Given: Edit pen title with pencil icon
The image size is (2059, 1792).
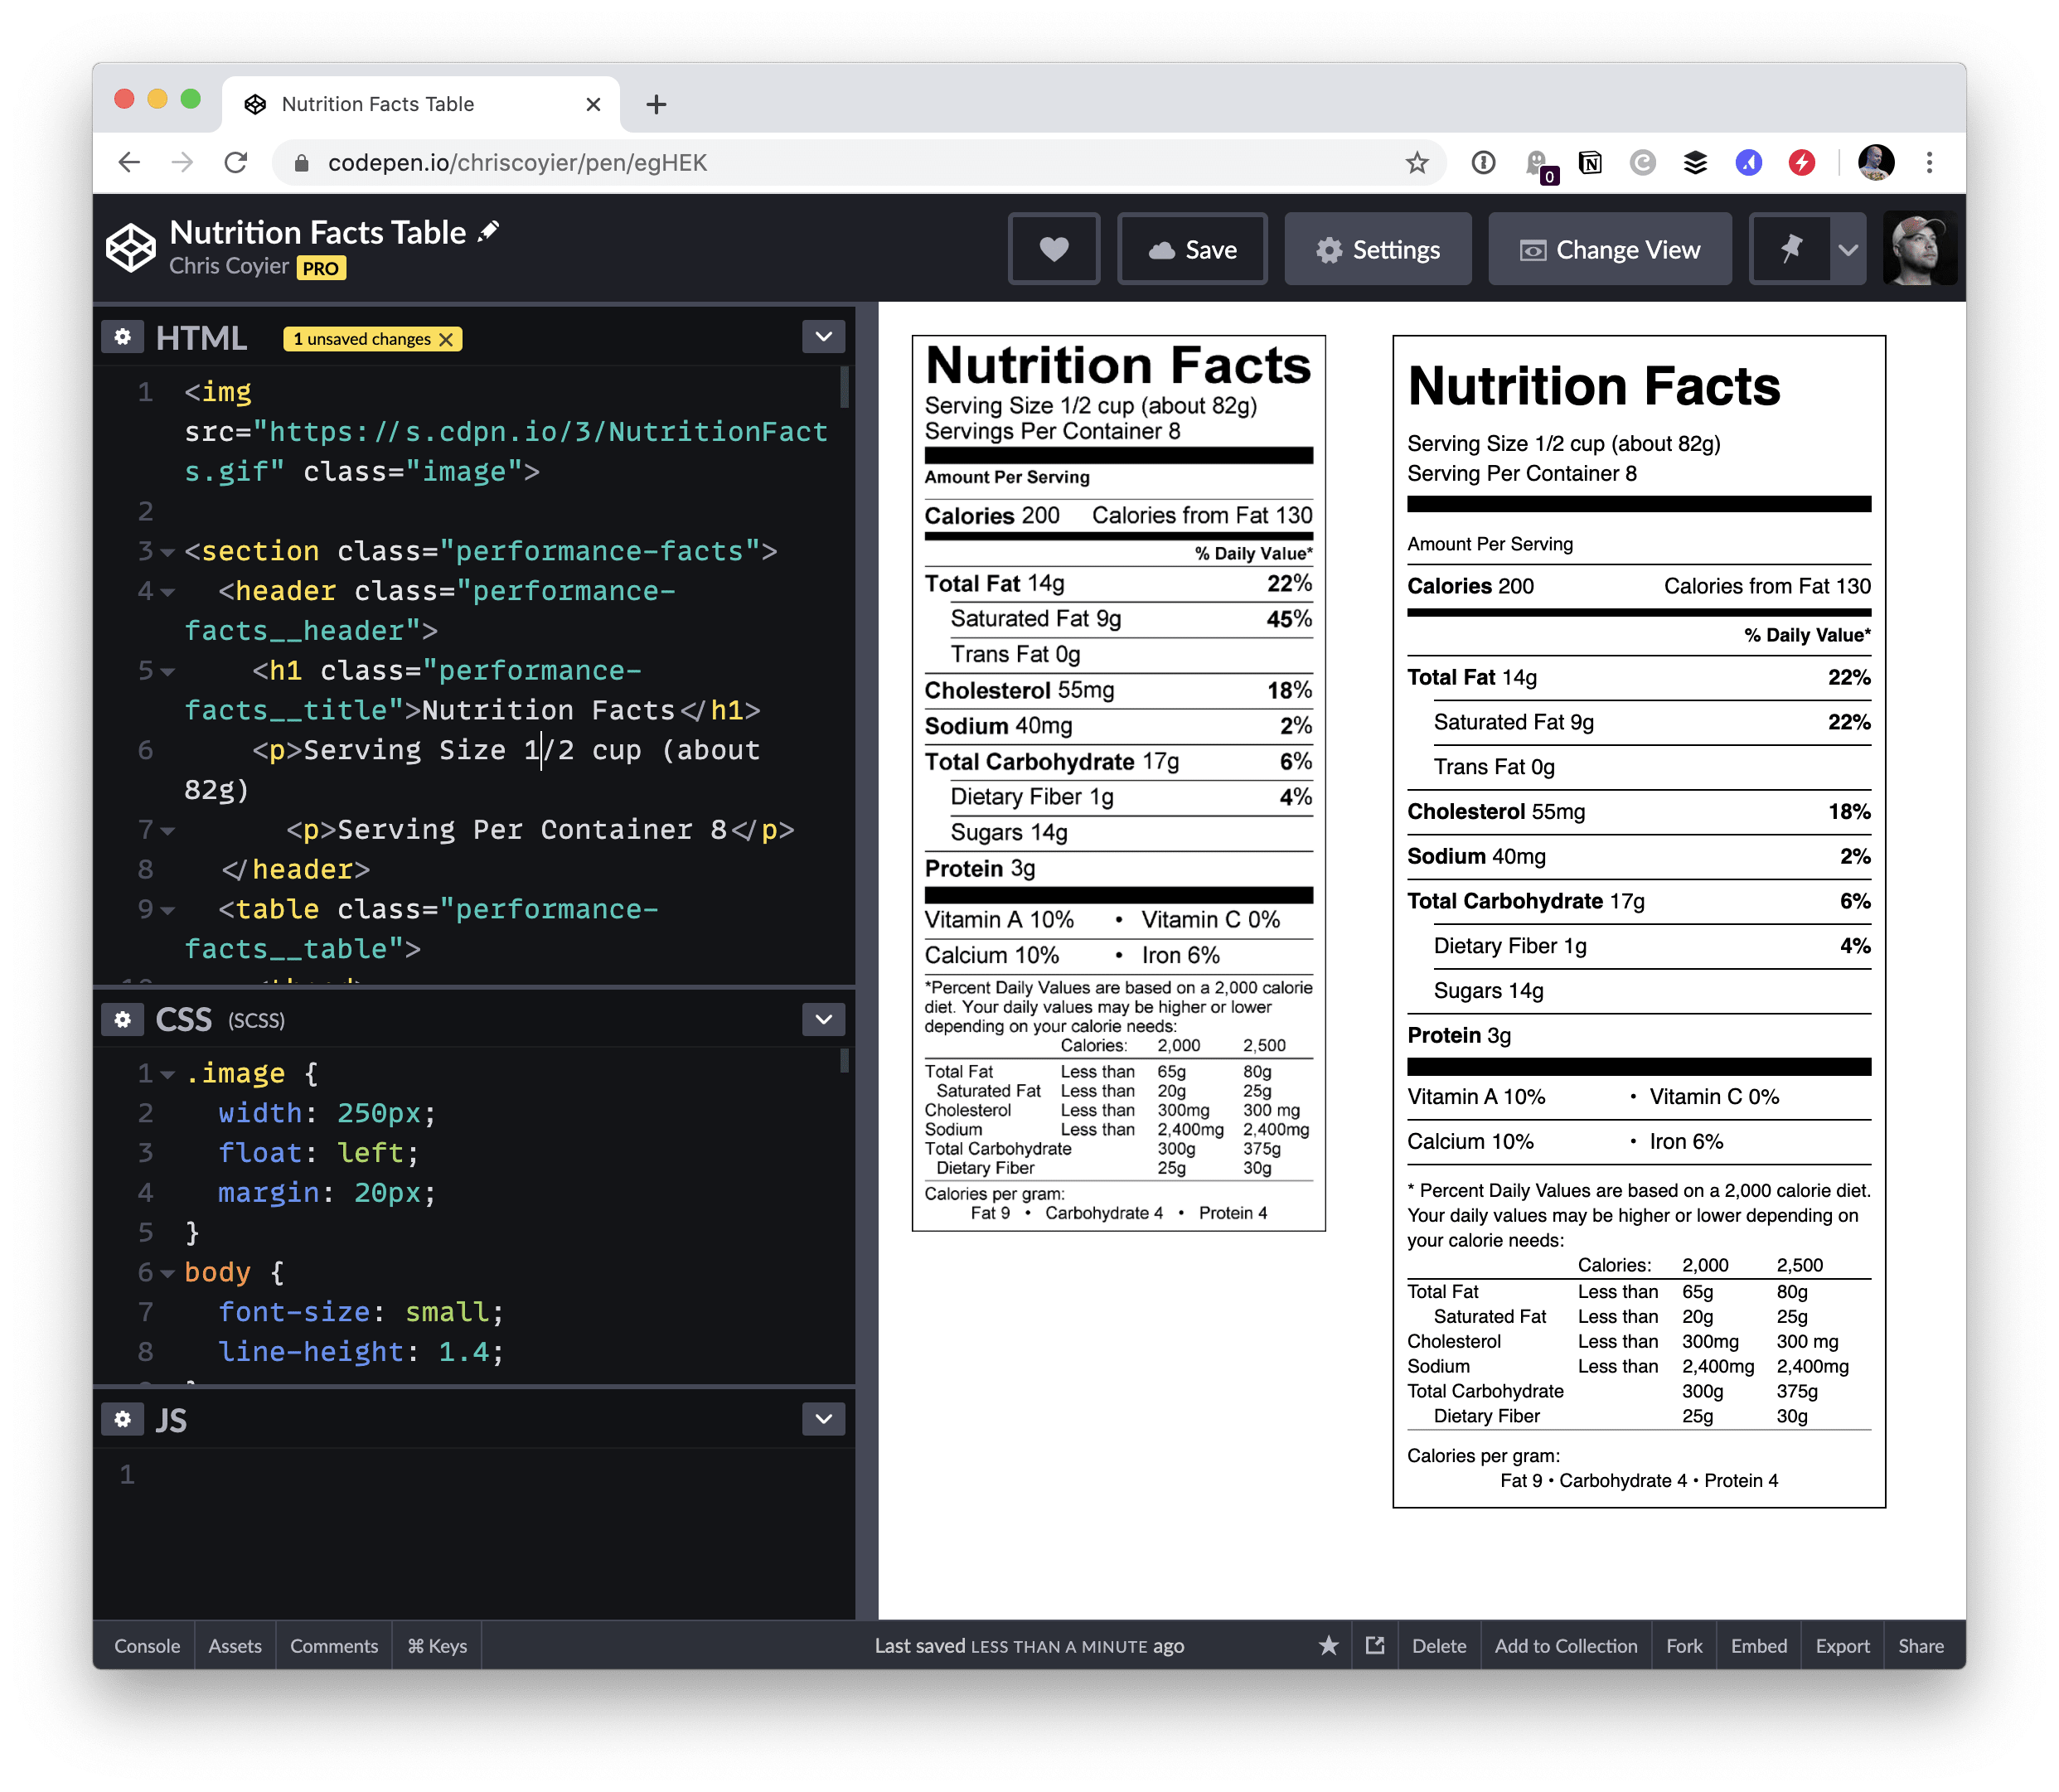Looking at the screenshot, I should click(488, 231).
